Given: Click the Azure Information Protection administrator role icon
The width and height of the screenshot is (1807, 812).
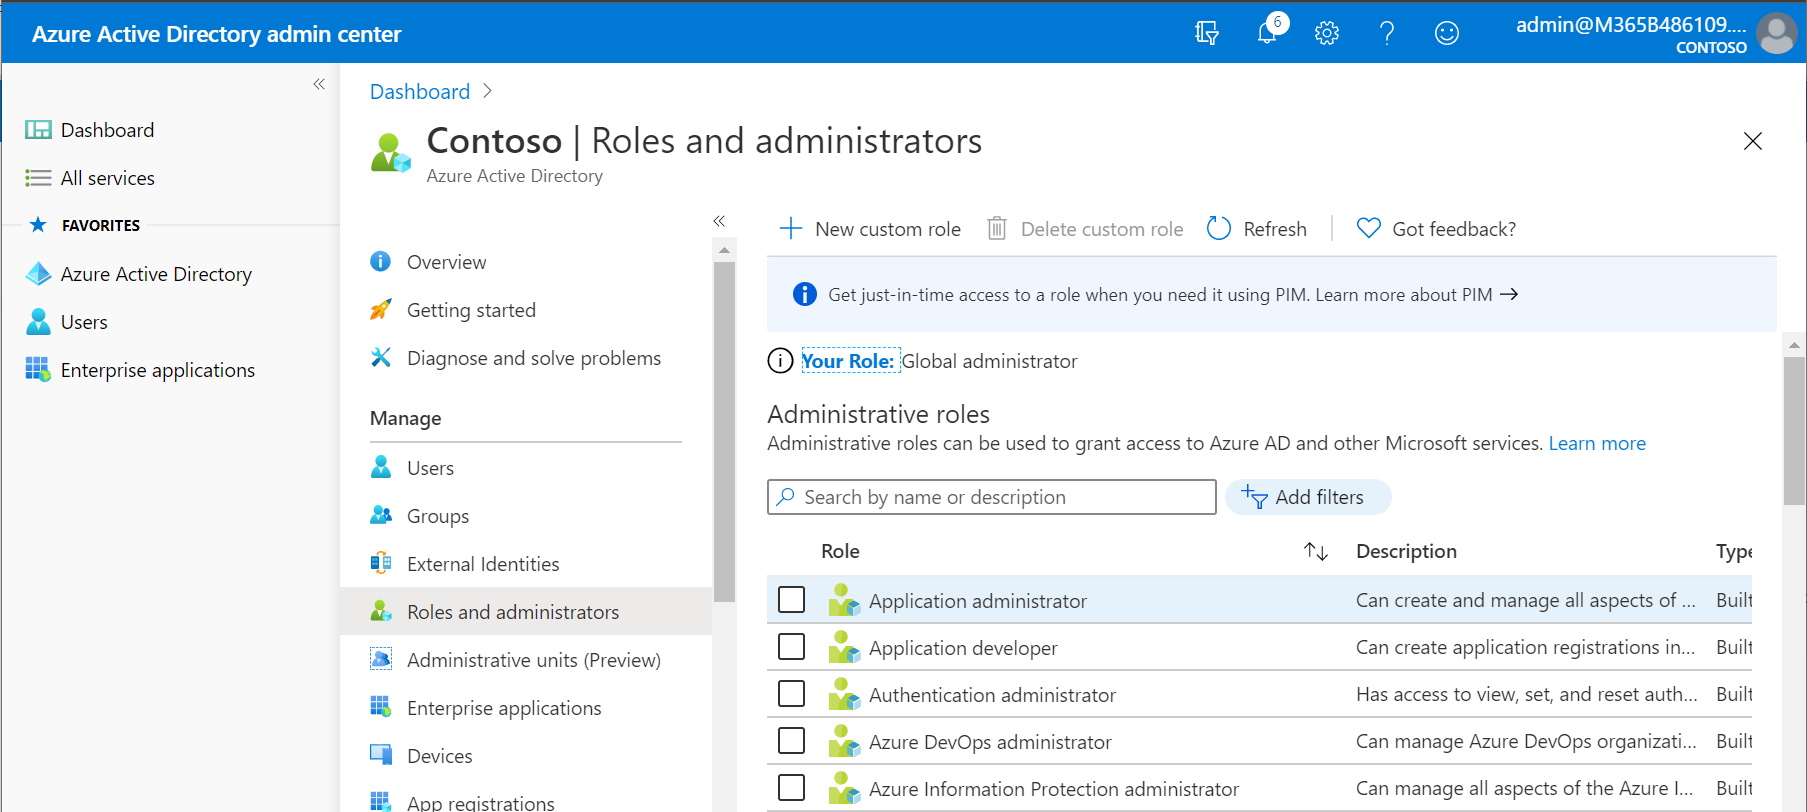Looking at the screenshot, I should pos(844,788).
